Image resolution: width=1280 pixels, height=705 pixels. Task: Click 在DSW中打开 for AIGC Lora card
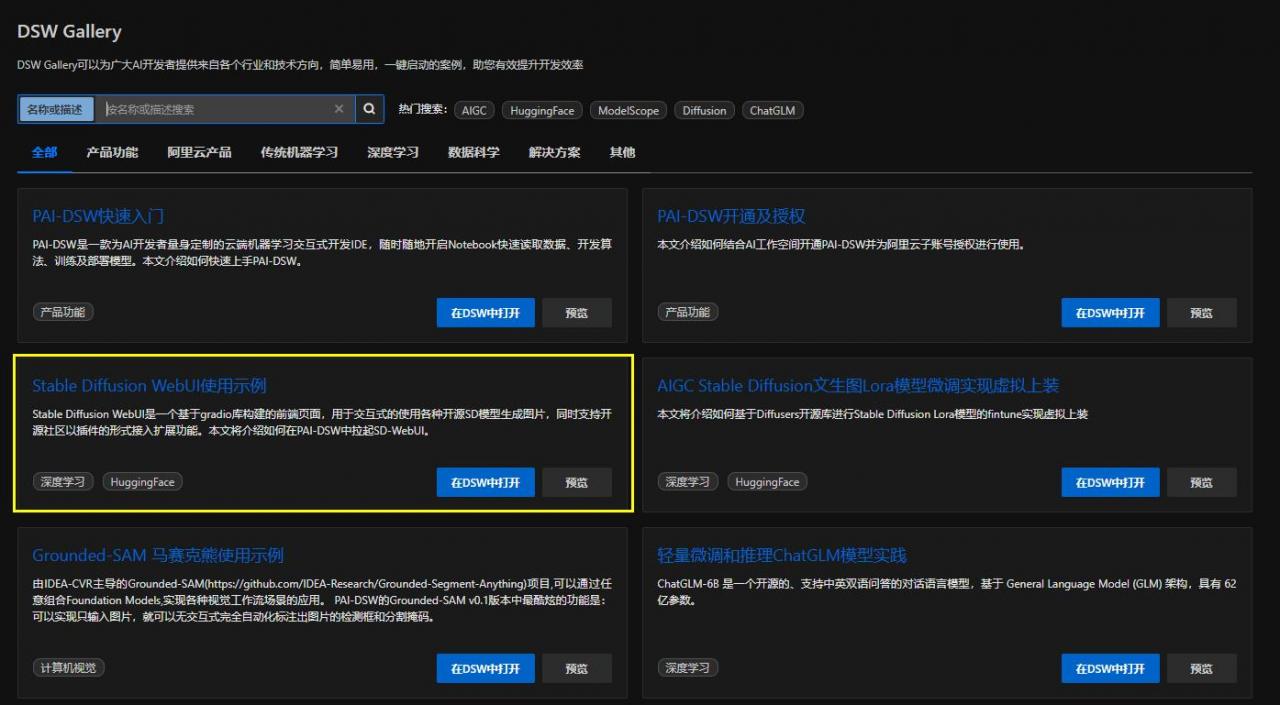1111,482
